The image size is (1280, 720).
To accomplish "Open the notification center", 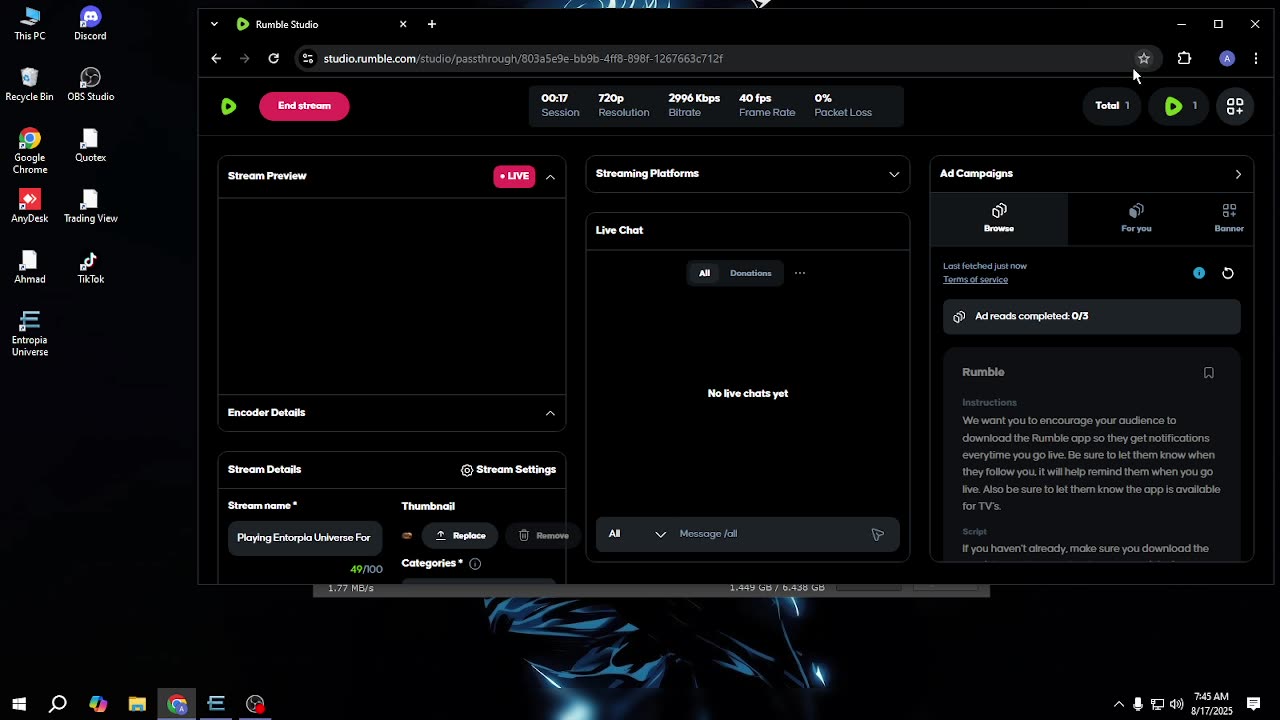I will (1255, 704).
